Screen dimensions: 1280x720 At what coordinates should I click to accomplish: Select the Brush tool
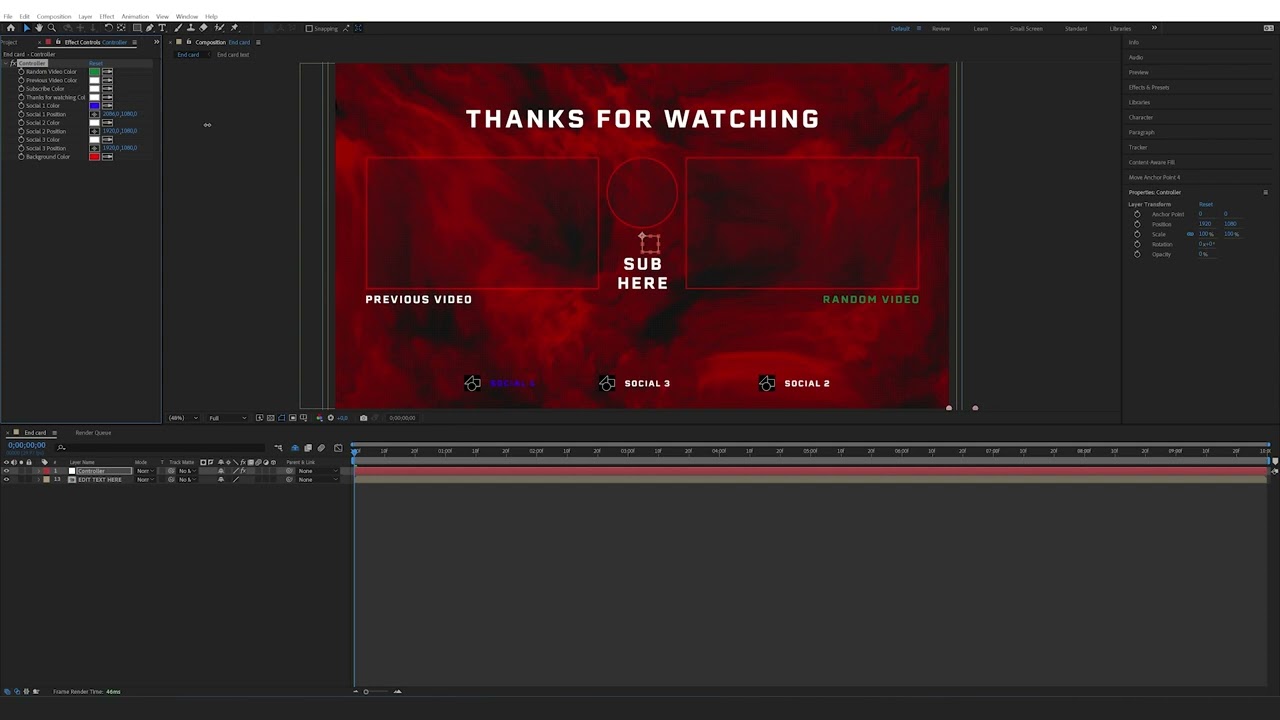pos(178,28)
